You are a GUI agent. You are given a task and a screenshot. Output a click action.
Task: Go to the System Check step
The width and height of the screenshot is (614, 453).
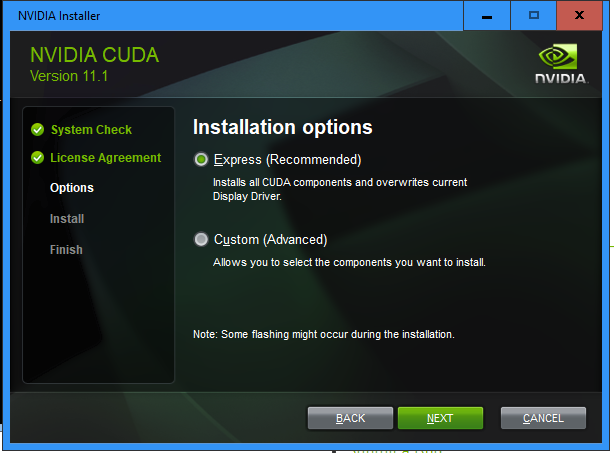91,130
